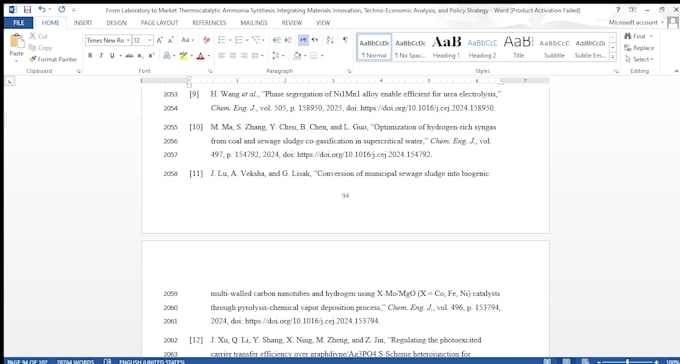Image resolution: width=680 pixels, height=364 pixels.
Task: Apply the Title style
Action: pos(518,47)
